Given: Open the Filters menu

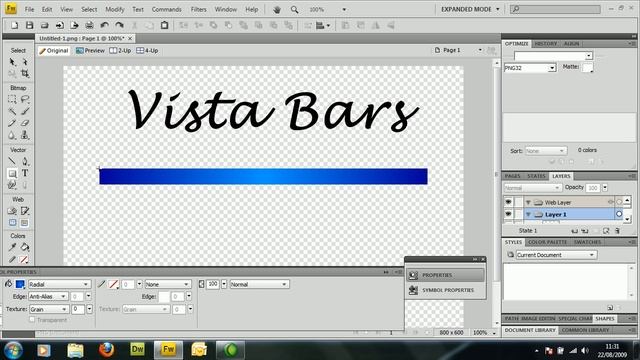Looking at the screenshot, I should pyautogui.click(x=198, y=9).
